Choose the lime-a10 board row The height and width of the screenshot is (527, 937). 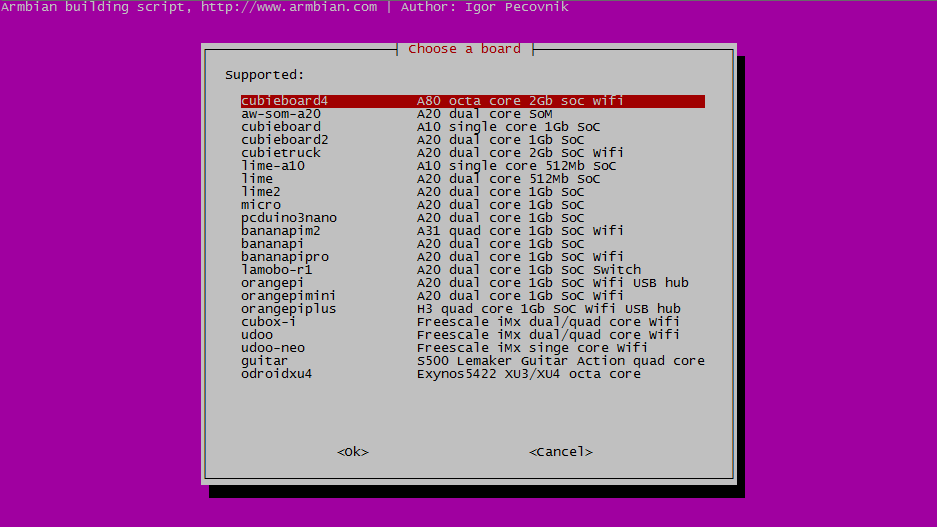tap(473, 166)
